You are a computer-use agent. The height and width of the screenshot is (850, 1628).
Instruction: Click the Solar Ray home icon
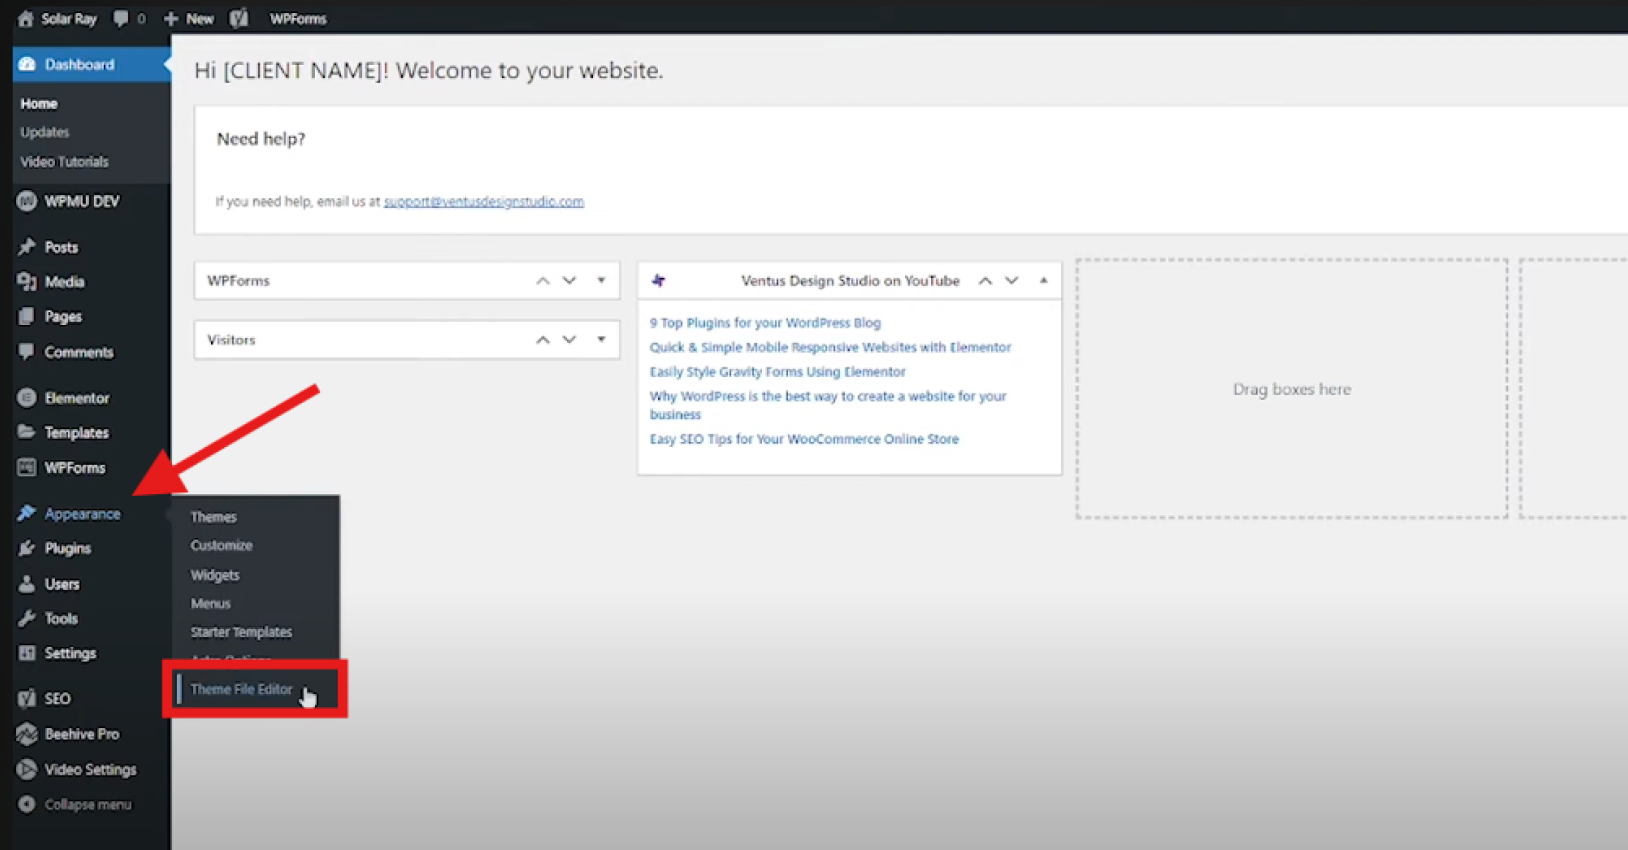point(26,18)
